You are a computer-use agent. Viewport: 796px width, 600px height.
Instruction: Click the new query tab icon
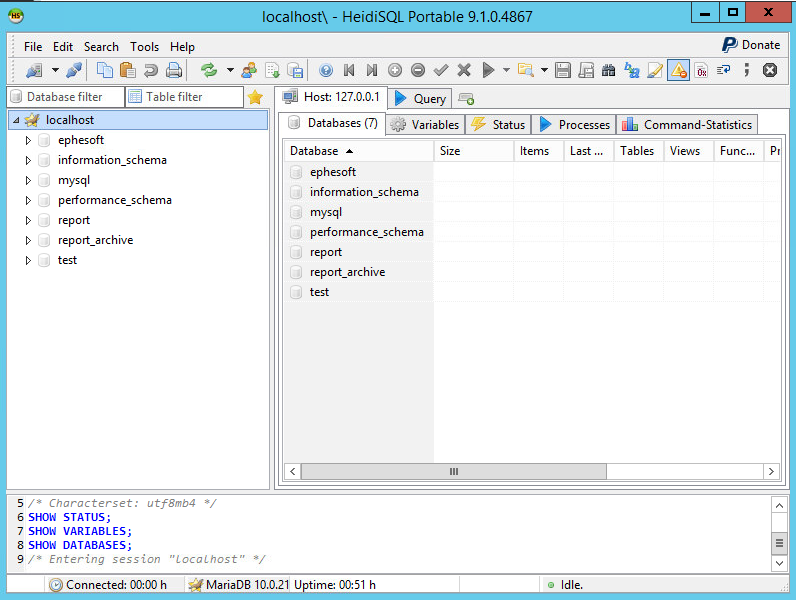click(x=466, y=98)
